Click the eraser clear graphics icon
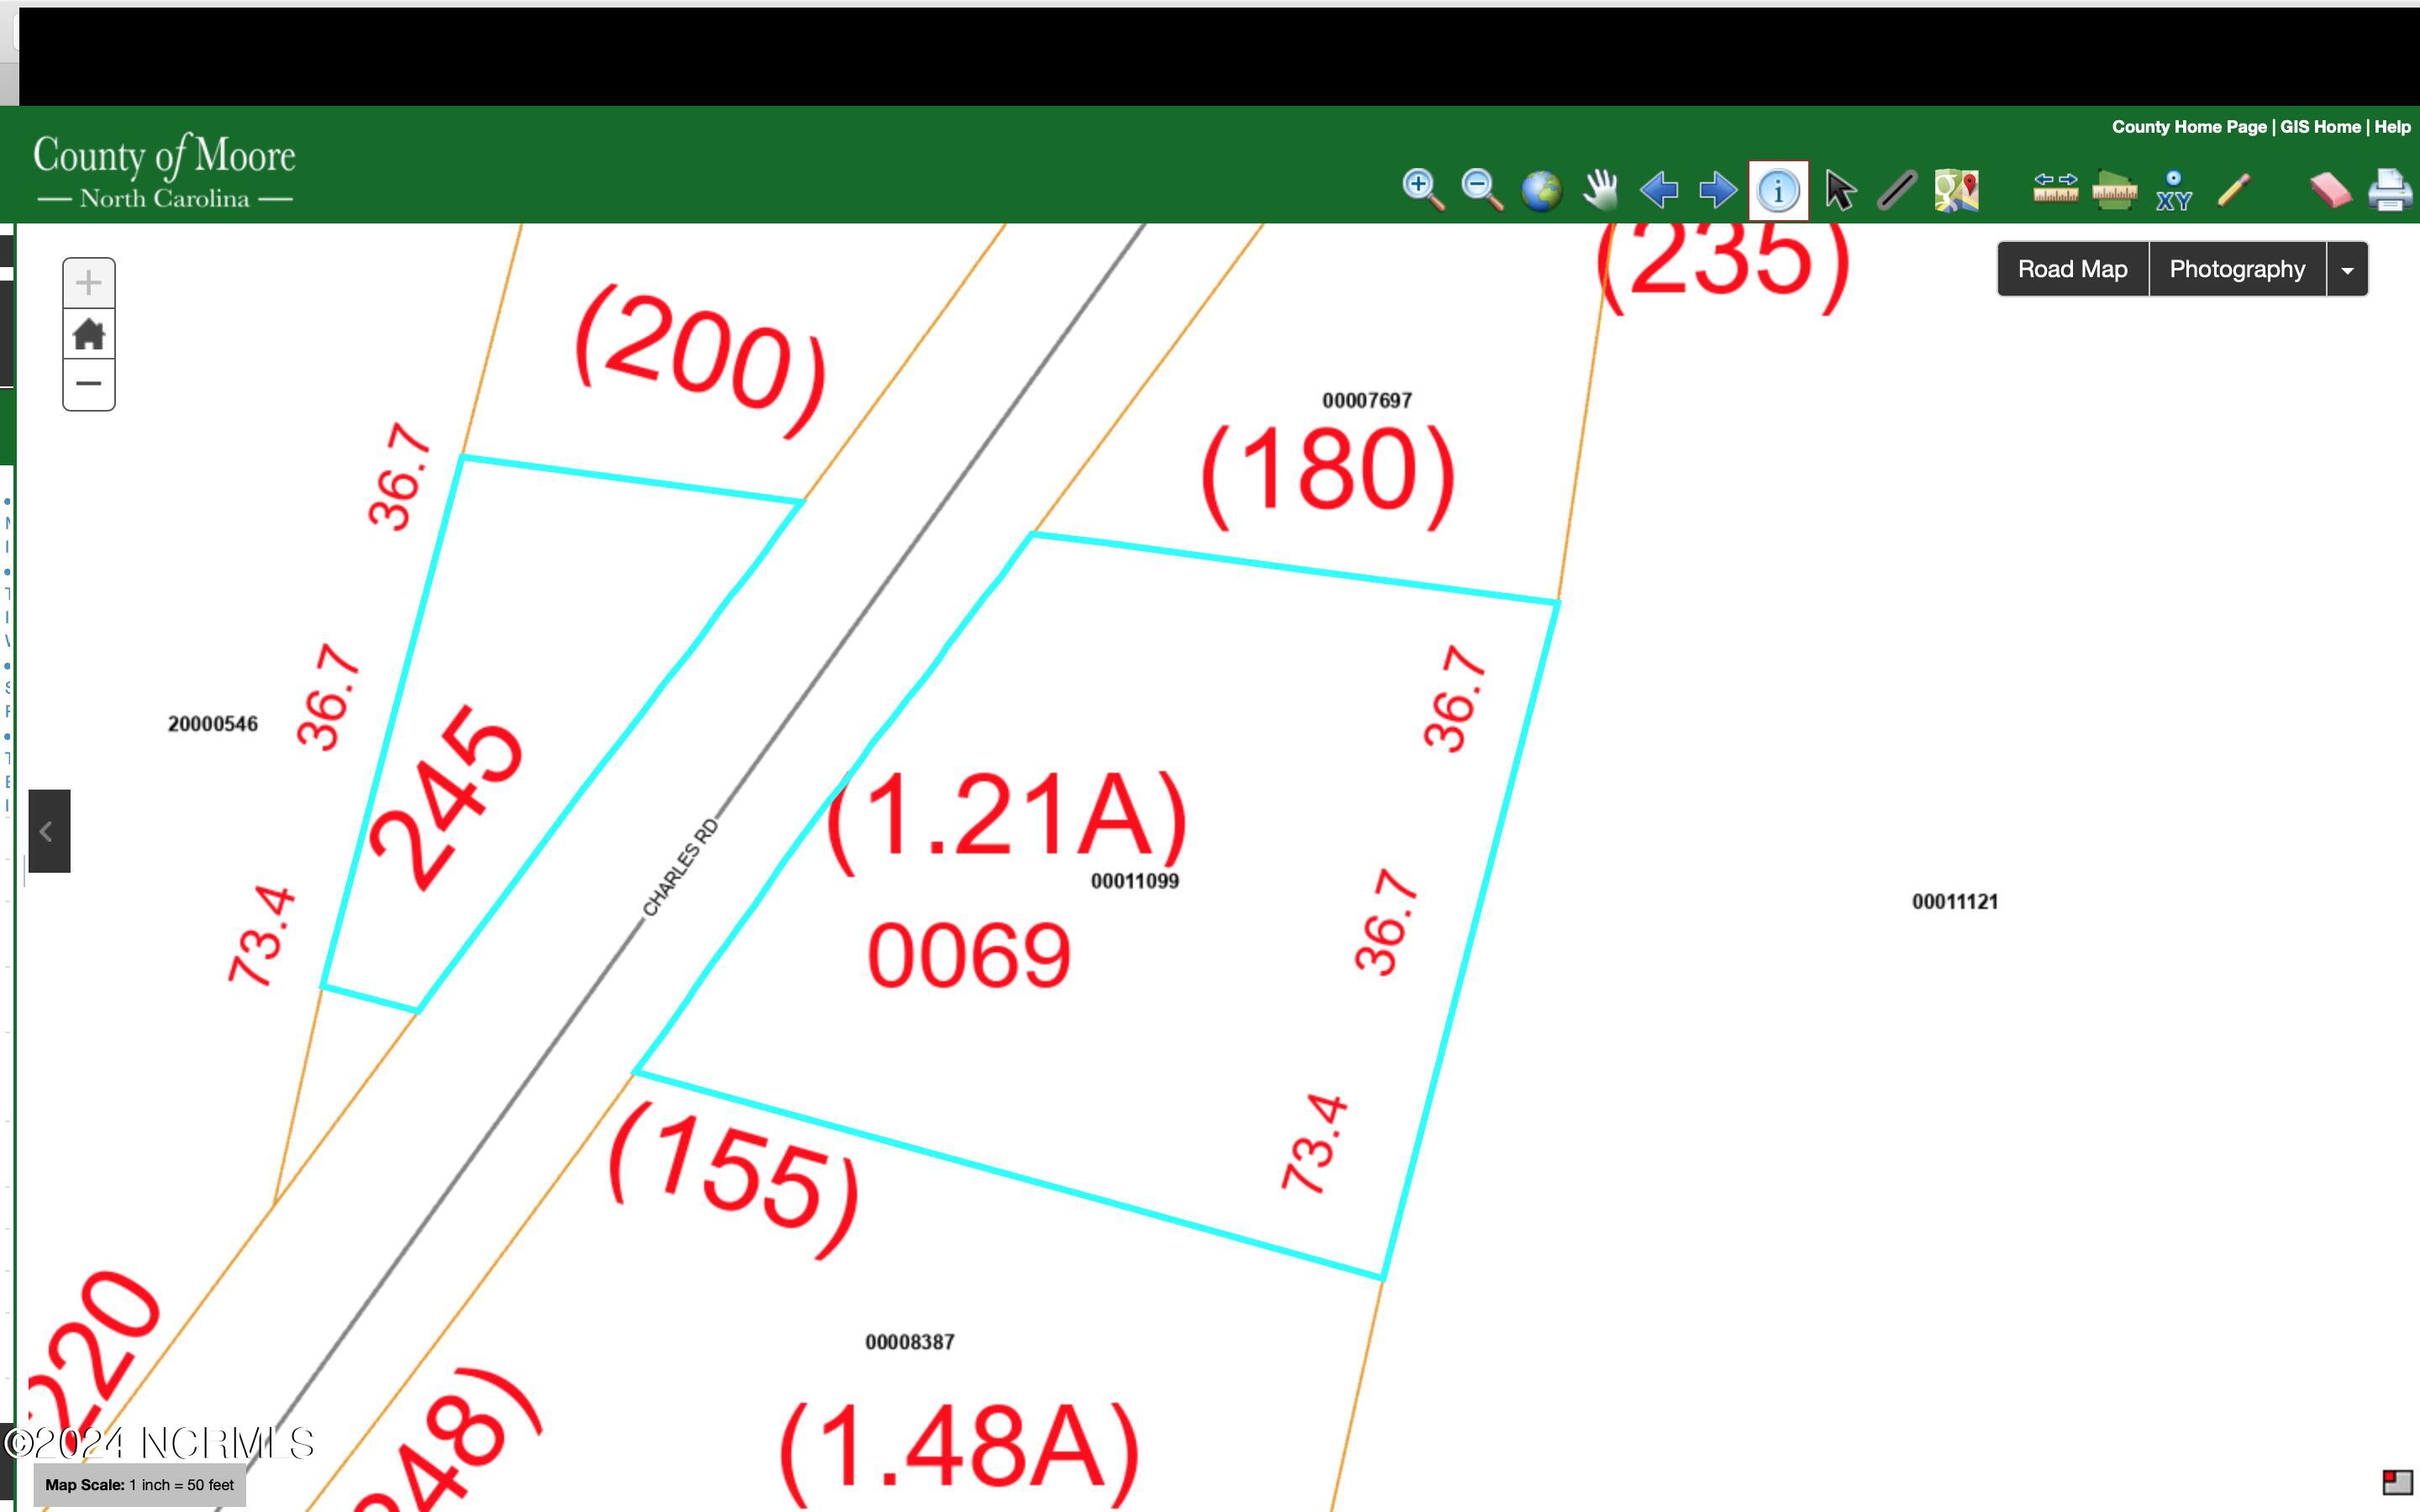The height and width of the screenshot is (1512, 2420). pos(2330,190)
